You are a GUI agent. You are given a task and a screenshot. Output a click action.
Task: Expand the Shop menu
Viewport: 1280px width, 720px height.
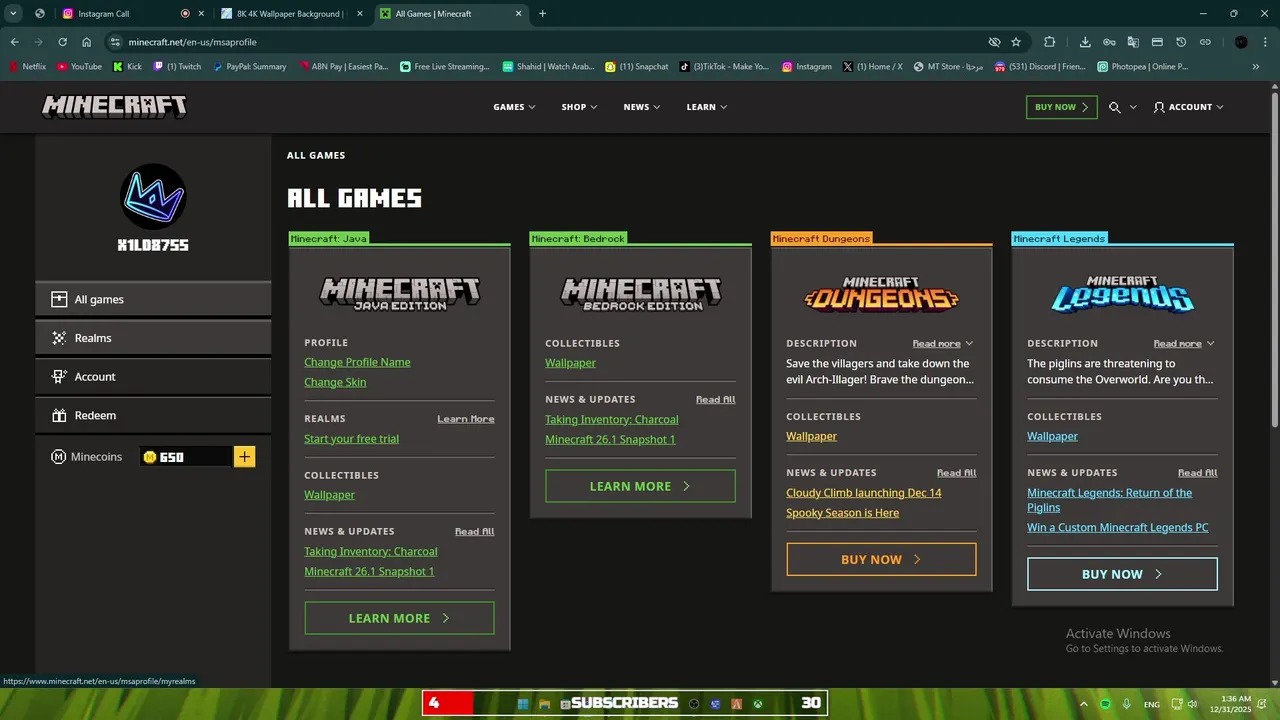point(579,107)
